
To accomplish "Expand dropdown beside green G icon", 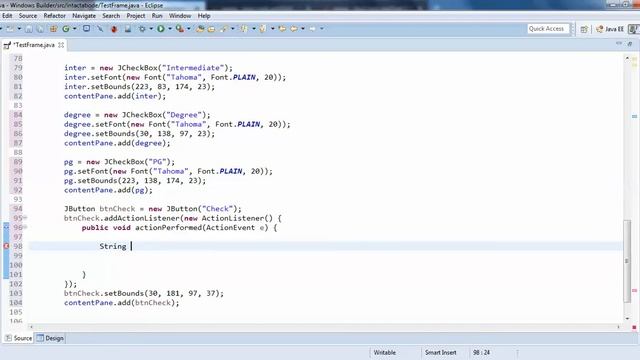I will pyautogui.click(x=74, y=29).
